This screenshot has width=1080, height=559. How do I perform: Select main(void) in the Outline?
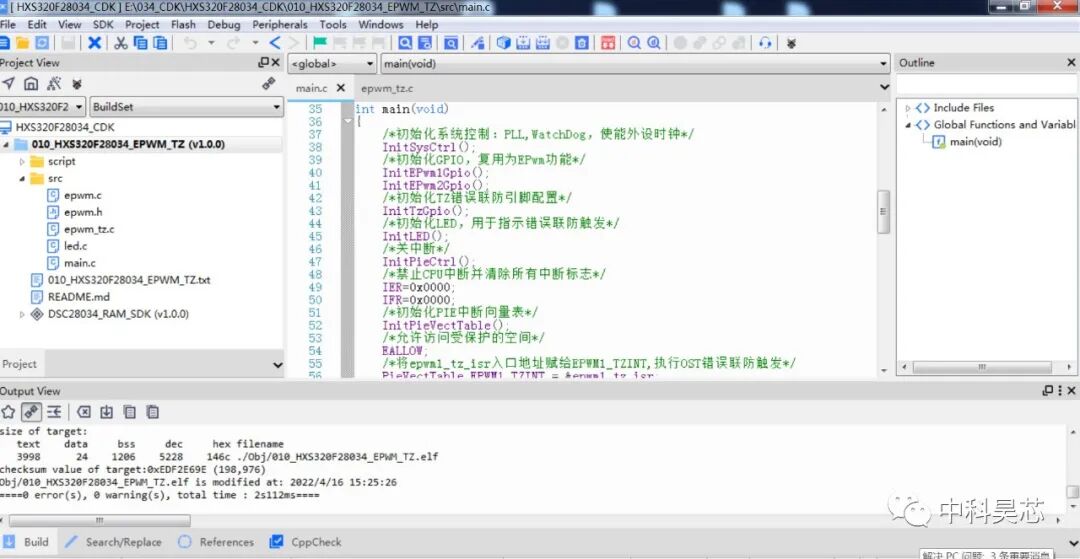point(975,142)
